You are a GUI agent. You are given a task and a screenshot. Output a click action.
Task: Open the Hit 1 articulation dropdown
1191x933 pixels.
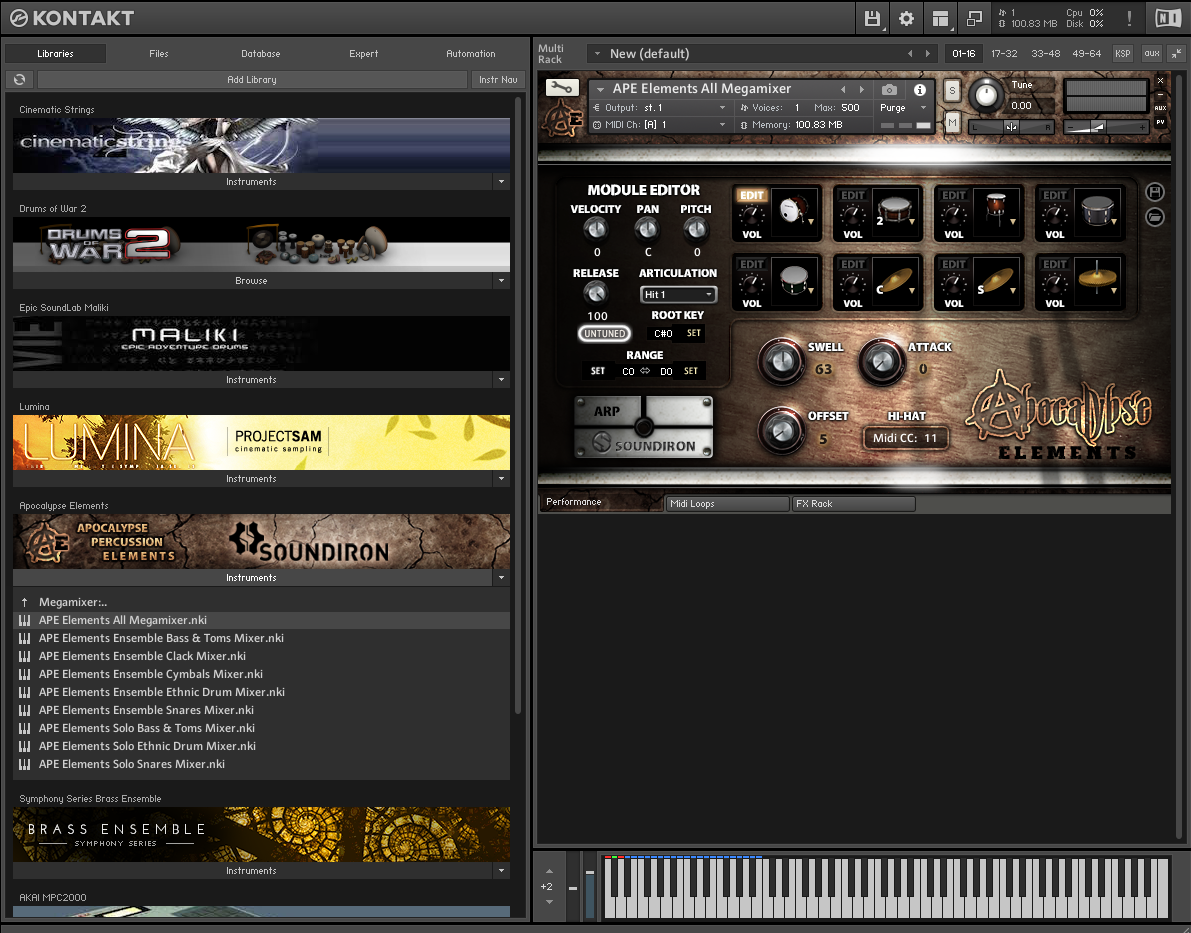pos(678,294)
